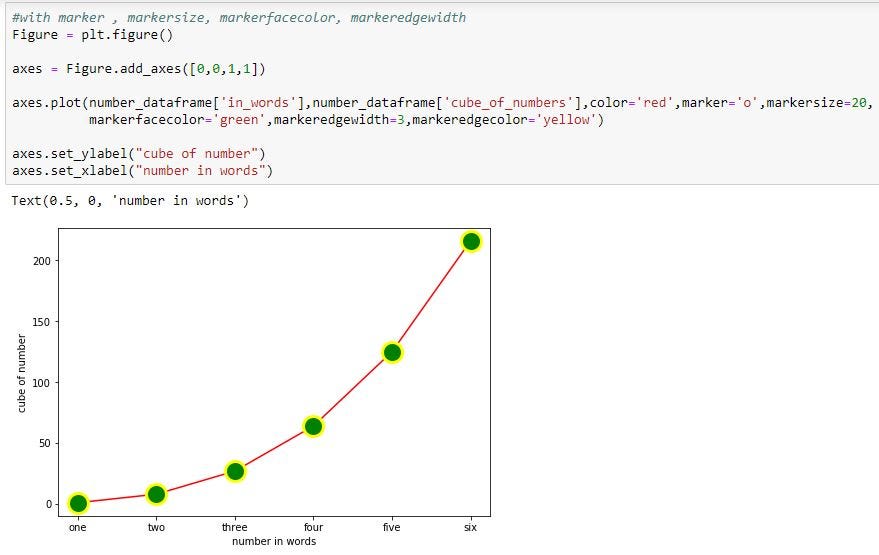The image size is (879, 555).
Task: Click the green data marker for 'two'
Action: [156, 494]
